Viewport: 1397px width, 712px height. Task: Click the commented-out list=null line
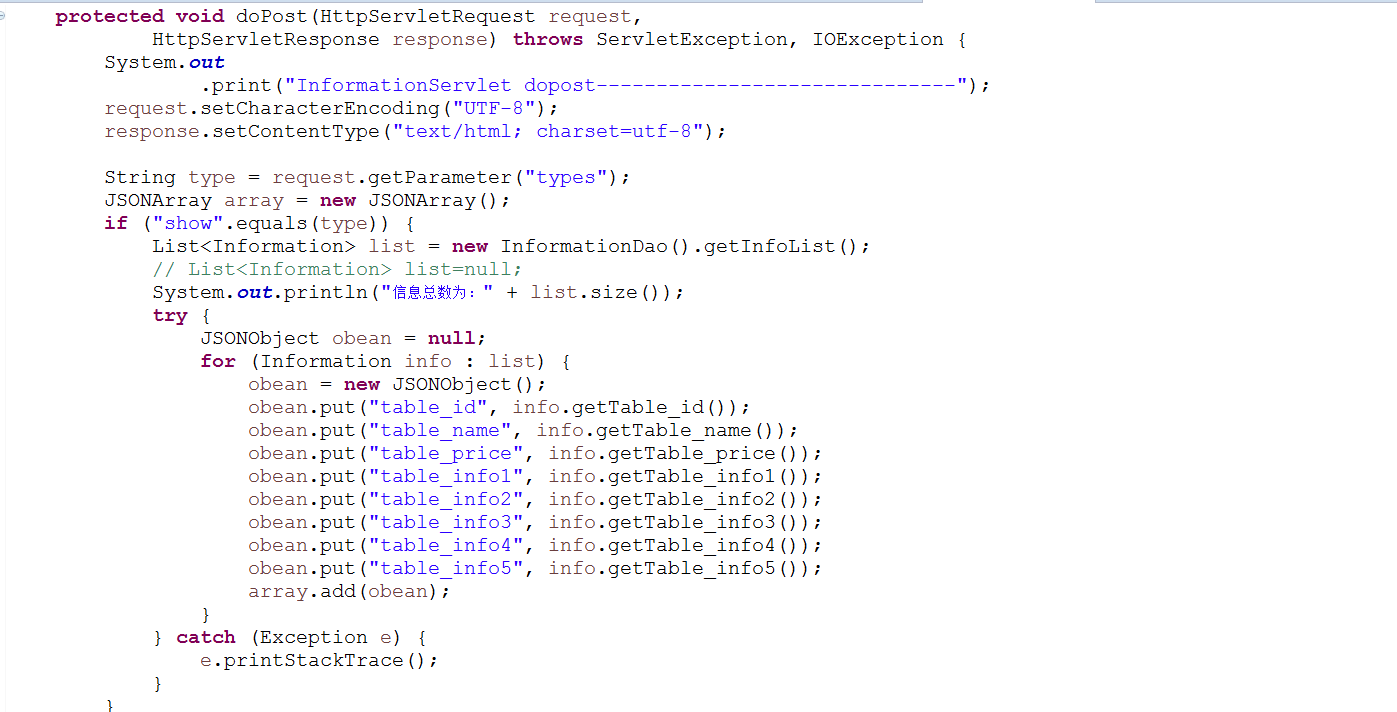point(337,269)
